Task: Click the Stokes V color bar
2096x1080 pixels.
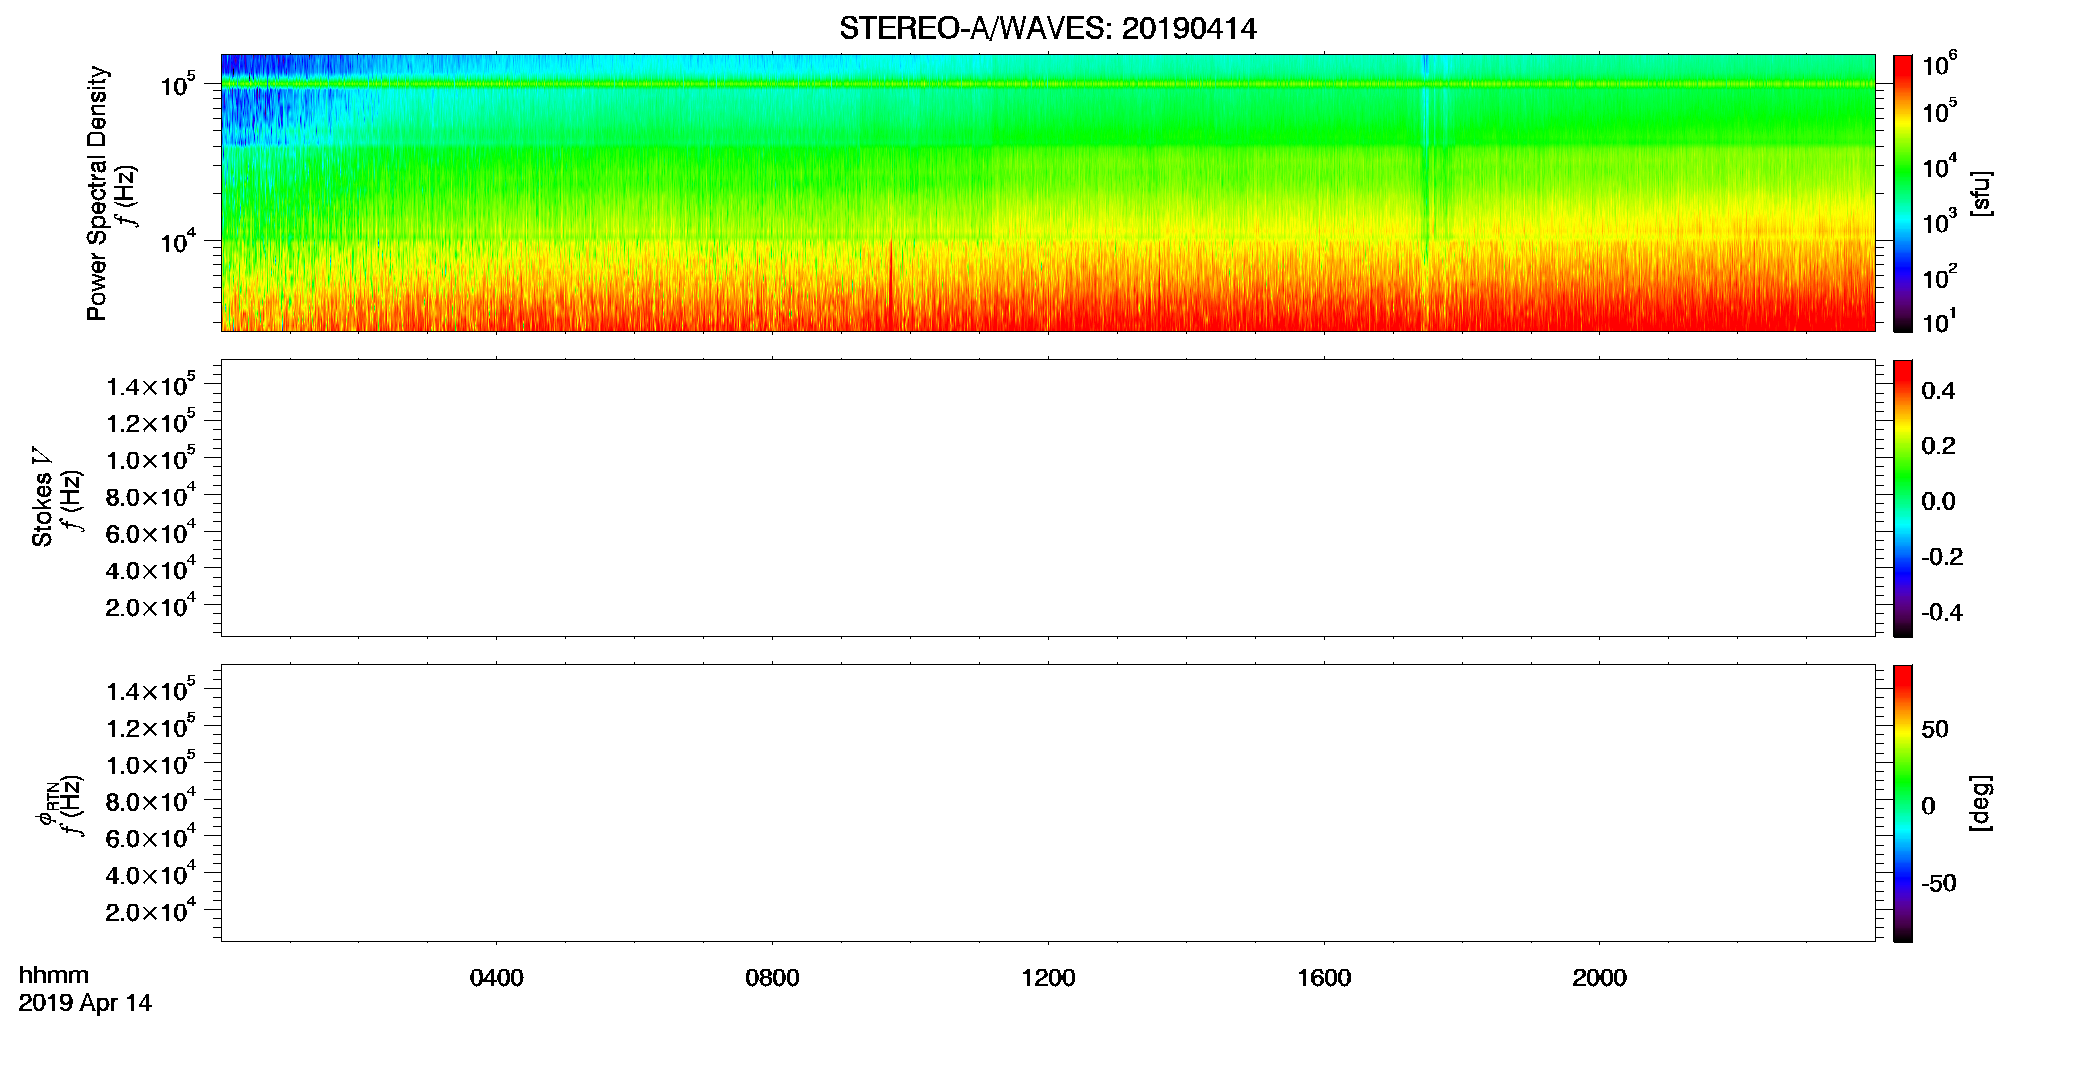Action: [x=1902, y=498]
